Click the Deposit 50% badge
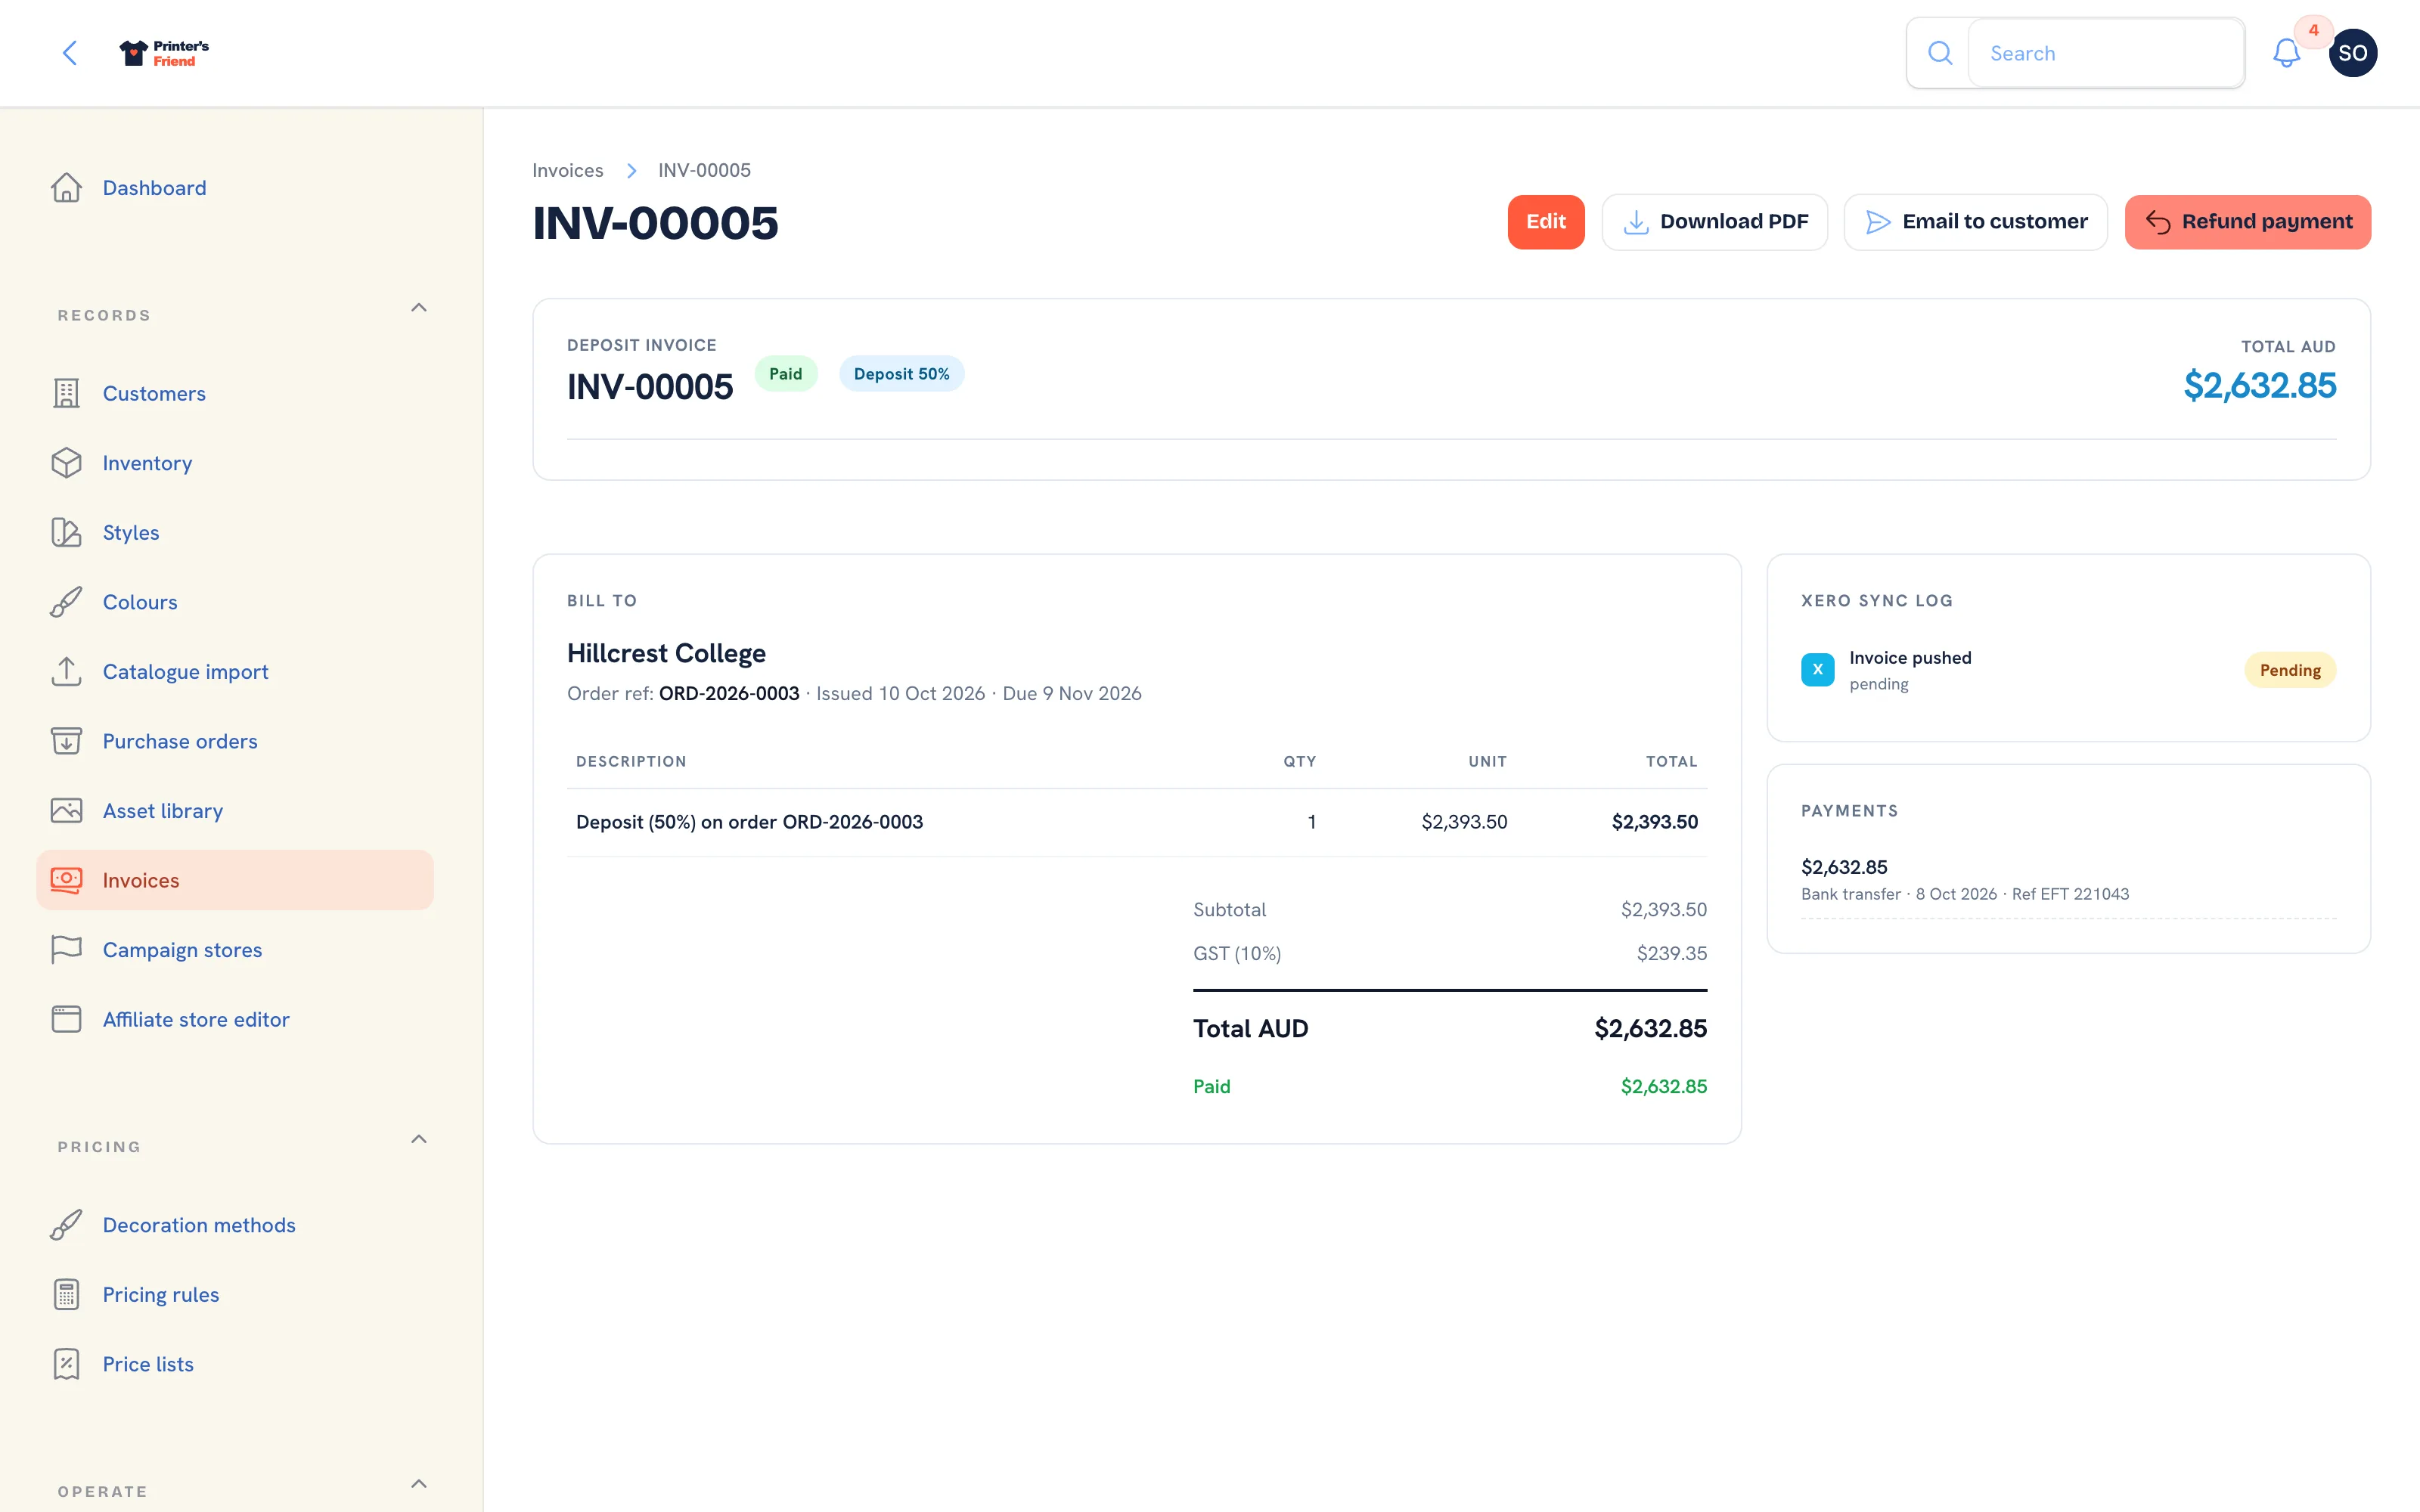 (x=901, y=374)
